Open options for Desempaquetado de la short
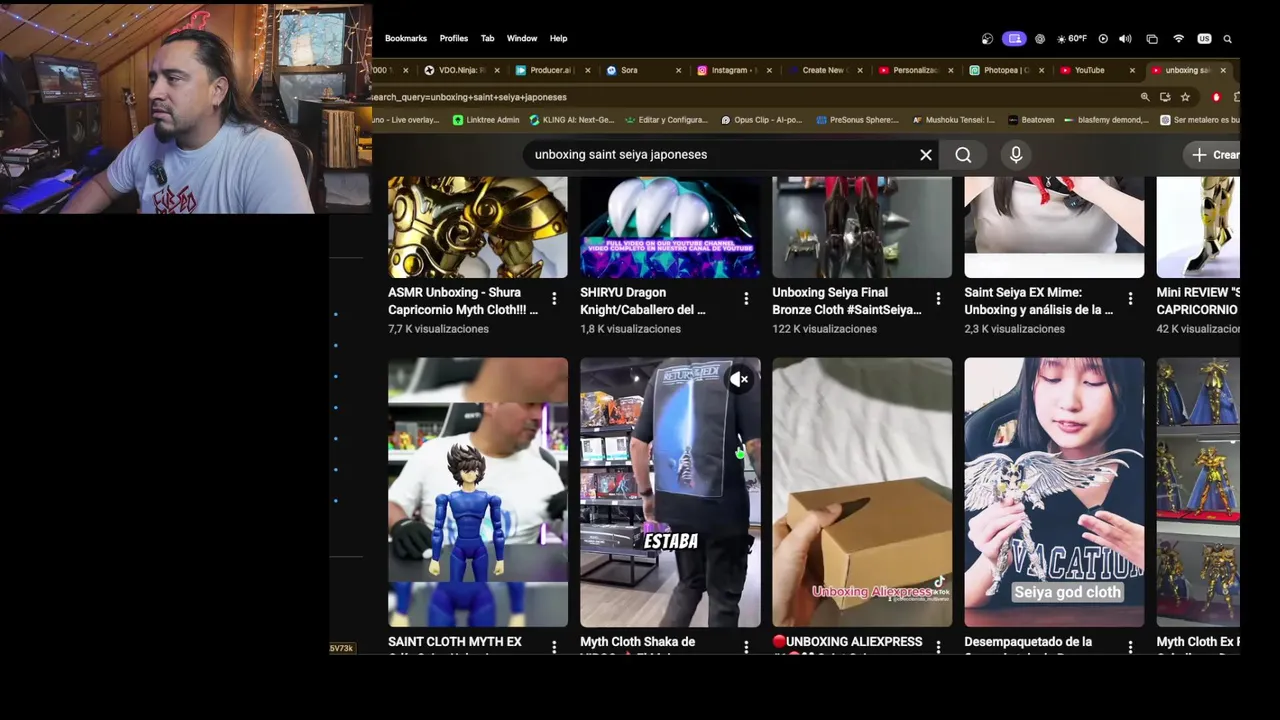 1130,647
